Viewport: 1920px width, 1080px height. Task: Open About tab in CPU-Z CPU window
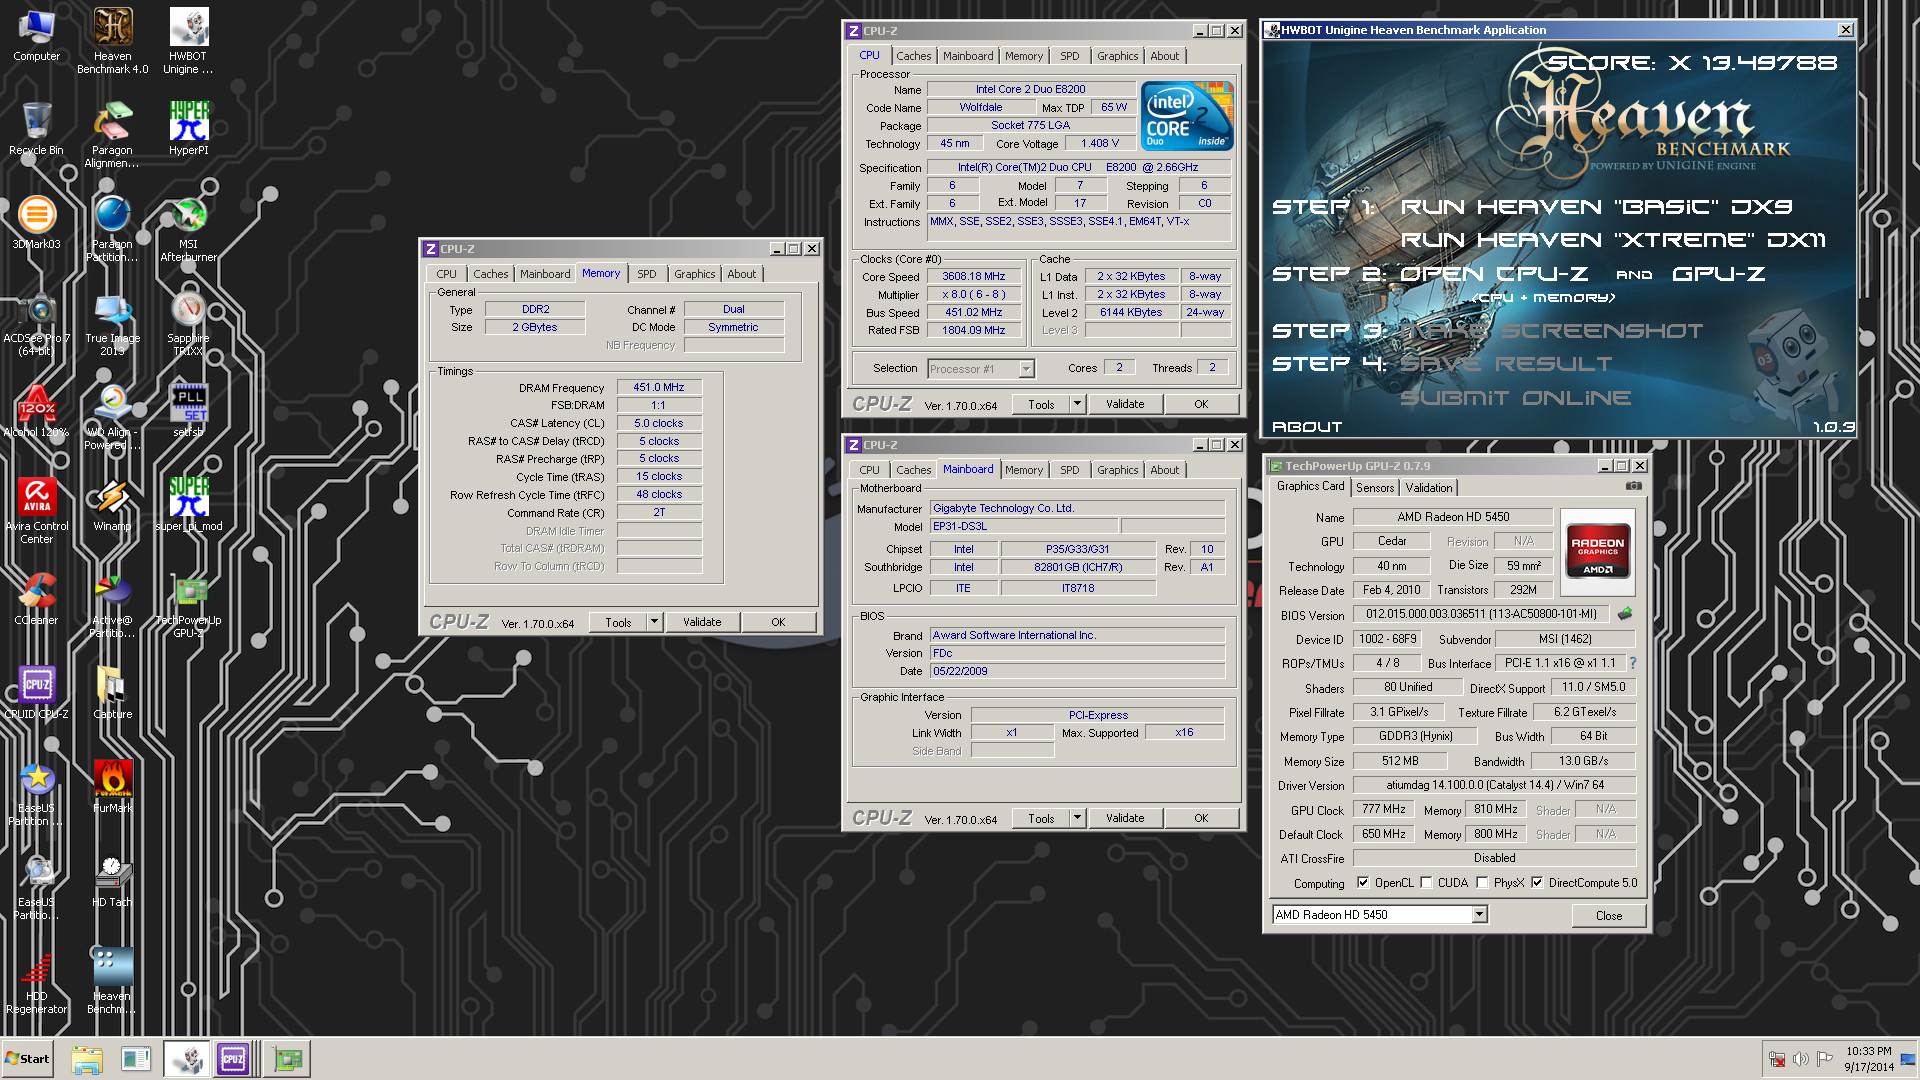[x=1164, y=56]
